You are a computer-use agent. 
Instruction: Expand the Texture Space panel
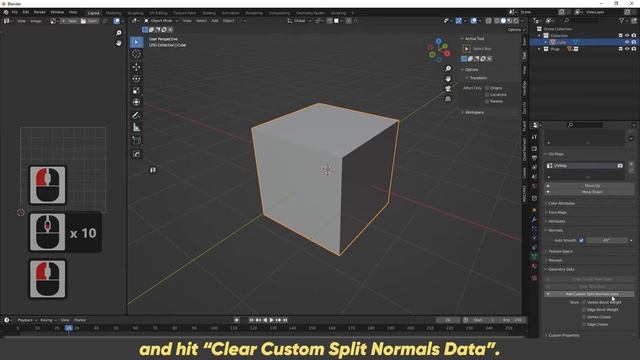click(560, 251)
